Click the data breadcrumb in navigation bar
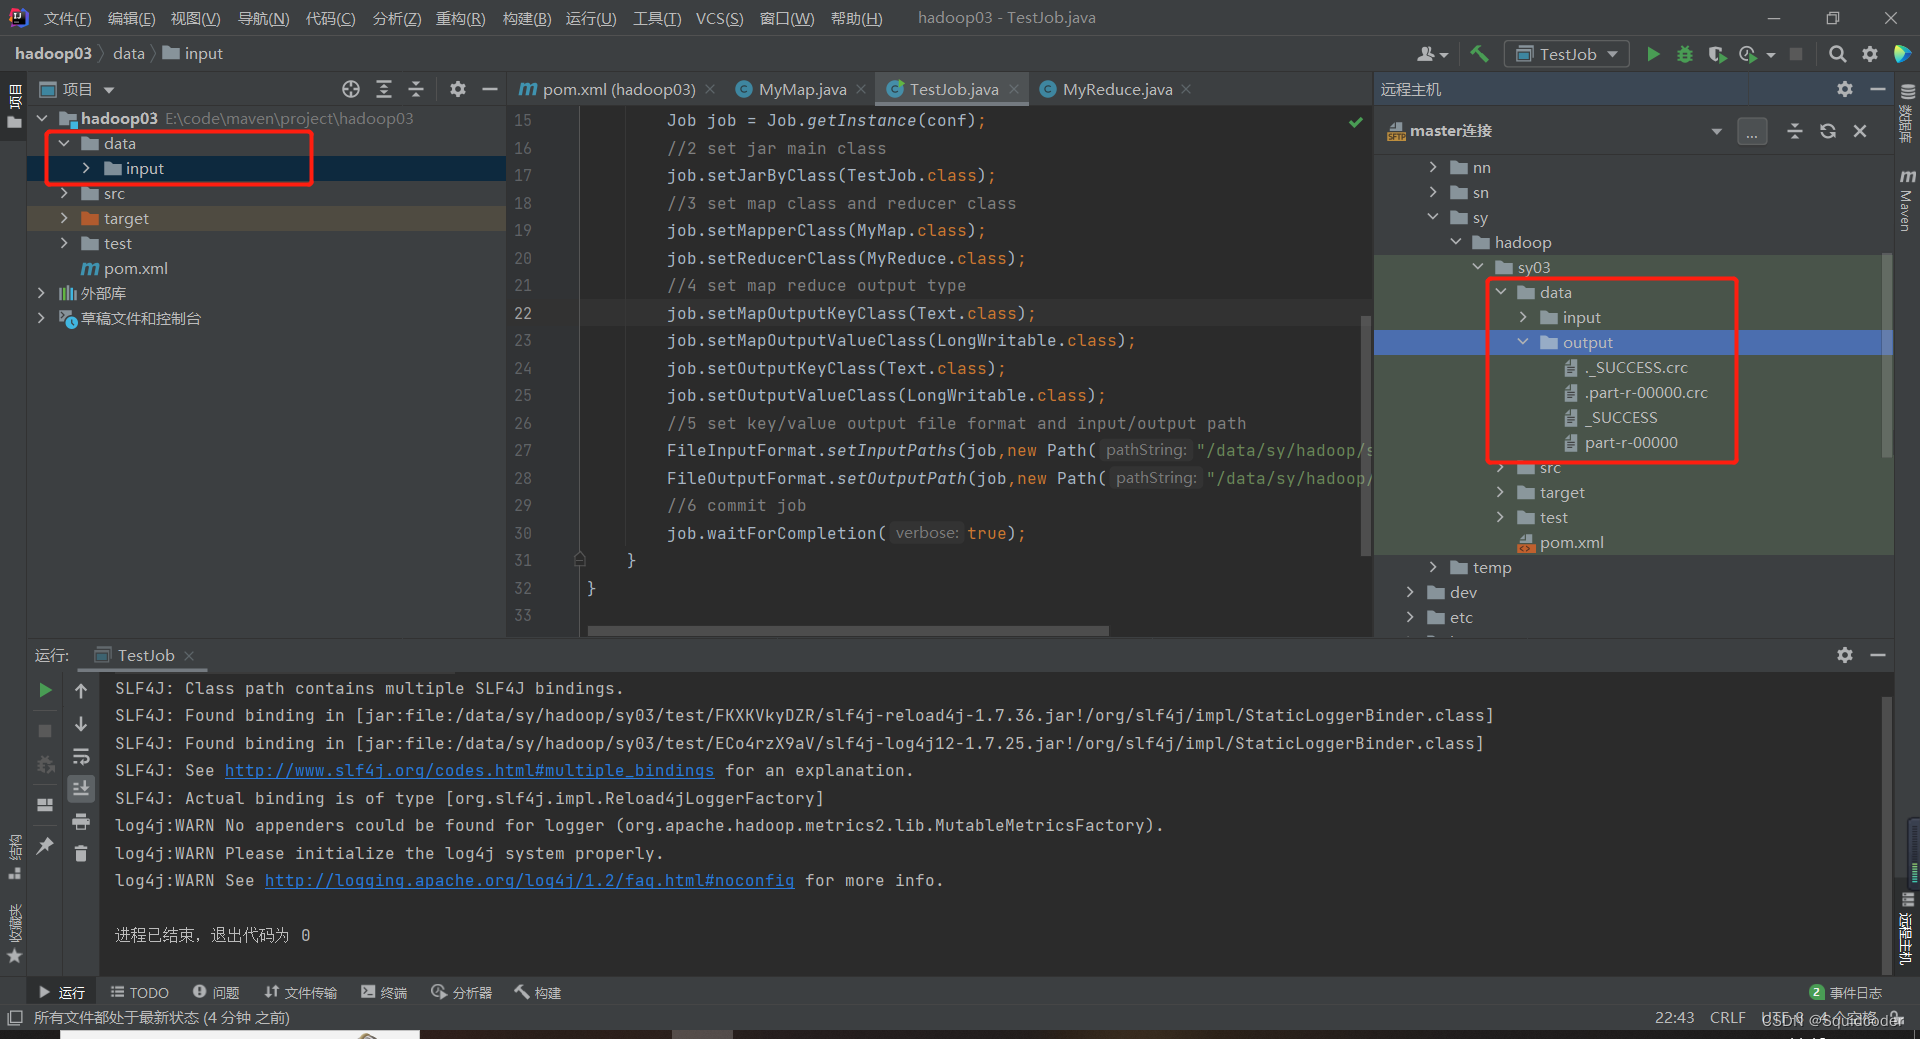The height and width of the screenshot is (1039, 1920). (x=128, y=53)
